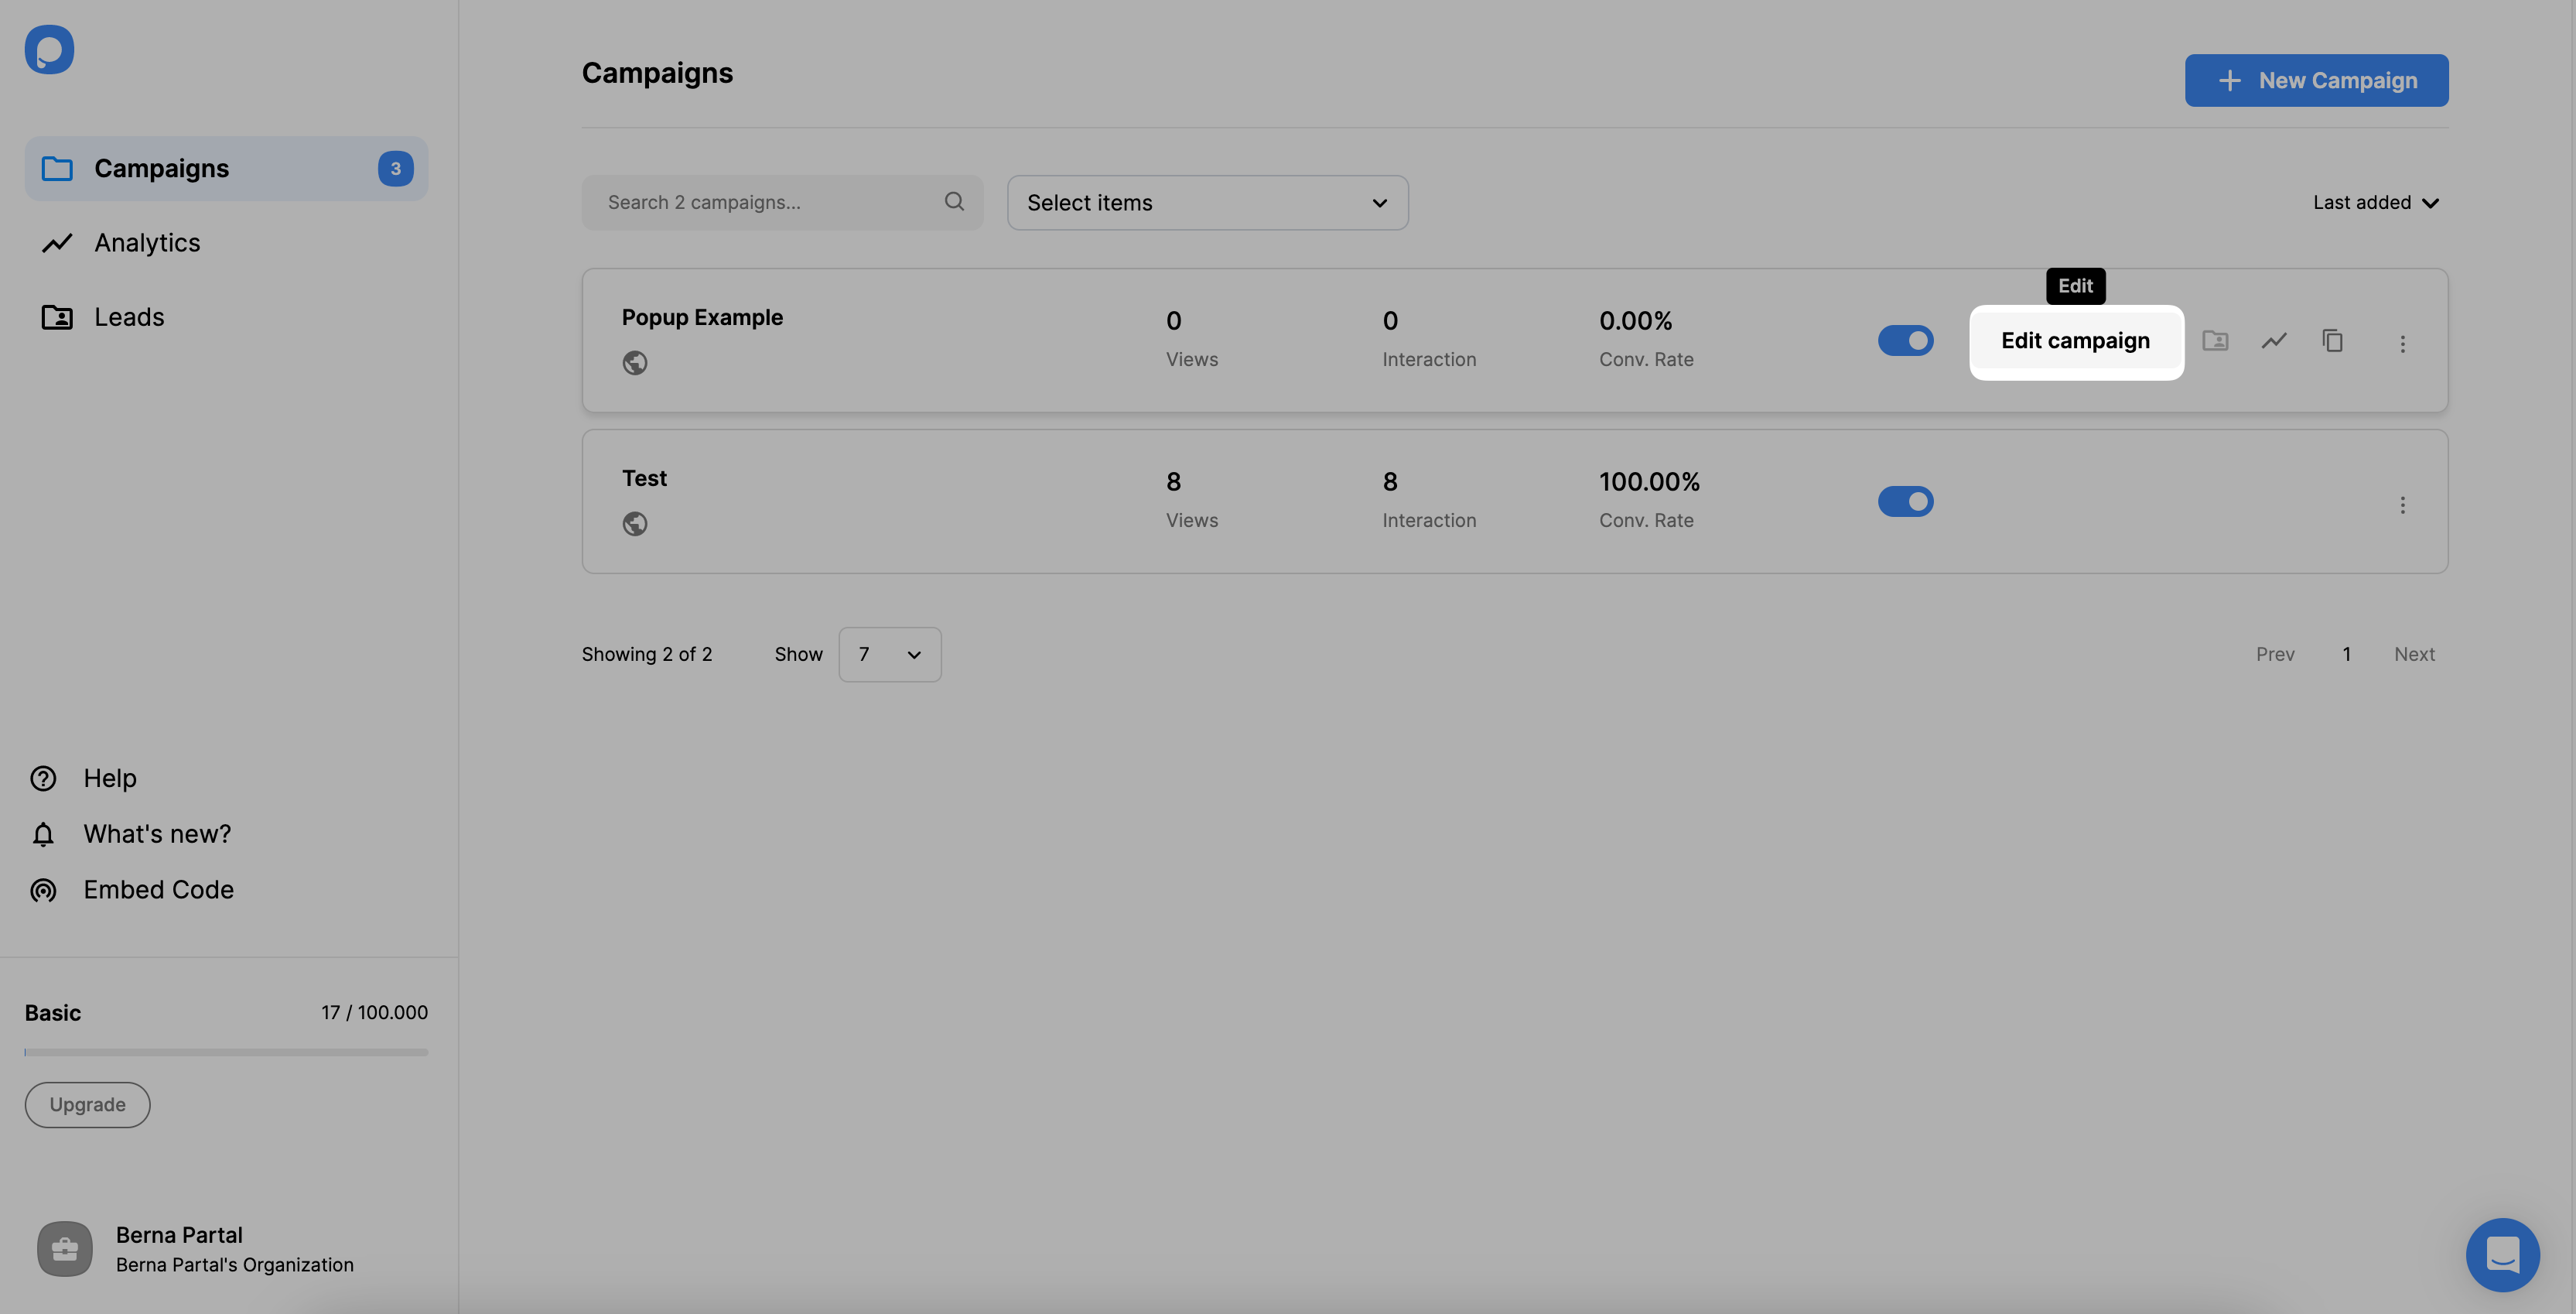Change the Last added sort order
The image size is (2576, 1314).
click(x=2375, y=202)
